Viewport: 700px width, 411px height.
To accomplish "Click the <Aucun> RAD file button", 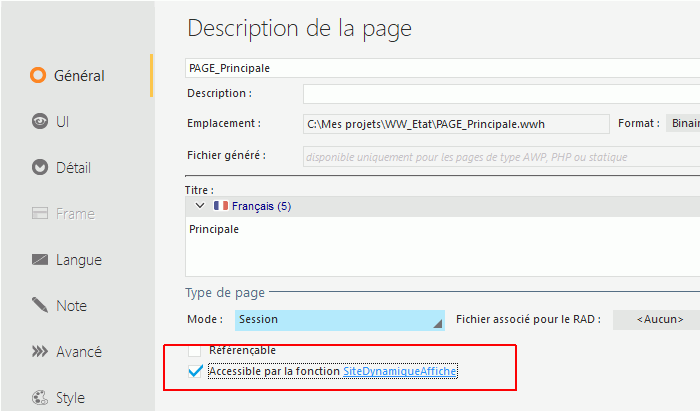I will [655, 320].
